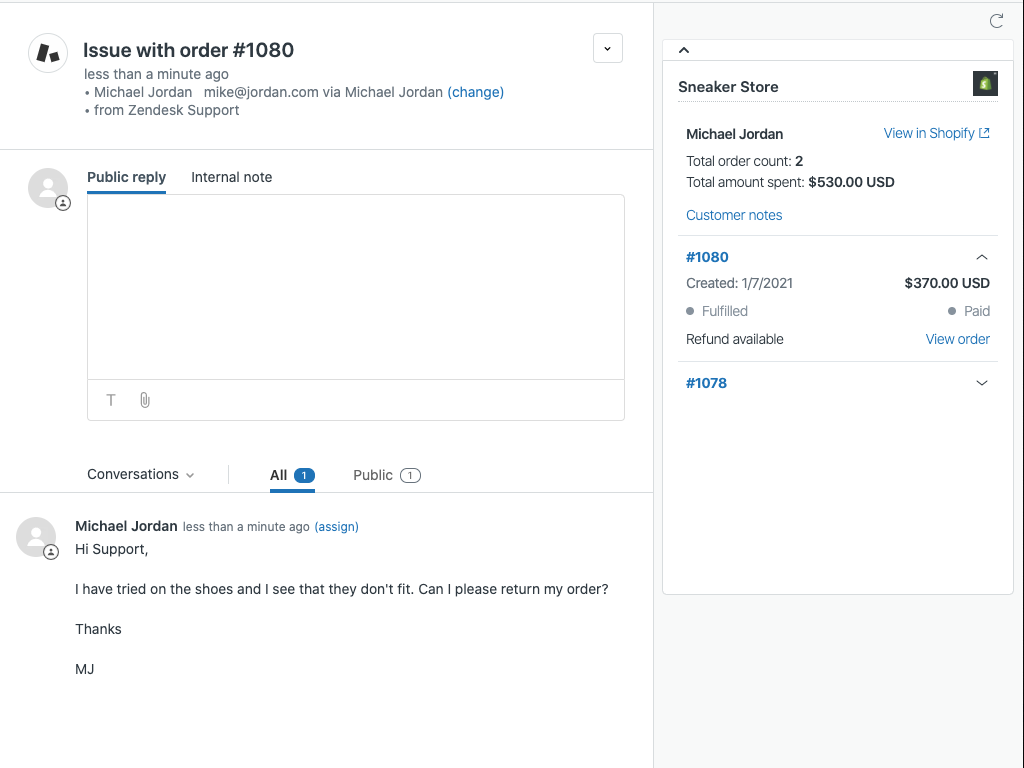
Task: Collapse the Shopify sidebar panel with the chevron
Action: 684,49
